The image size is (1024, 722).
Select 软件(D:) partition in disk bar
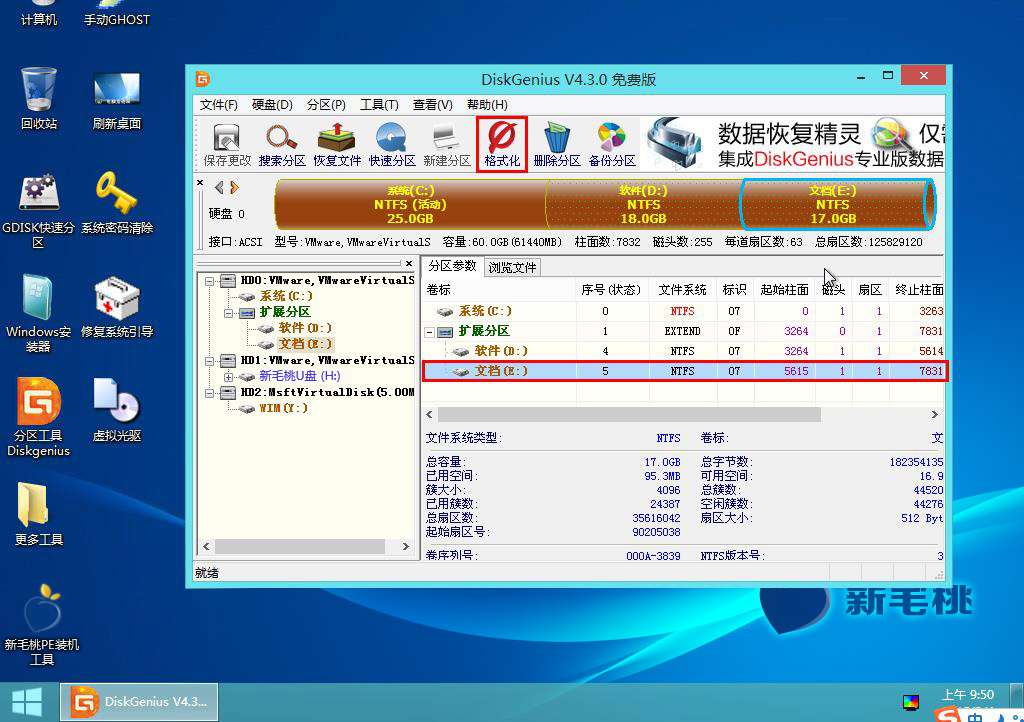(643, 204)
